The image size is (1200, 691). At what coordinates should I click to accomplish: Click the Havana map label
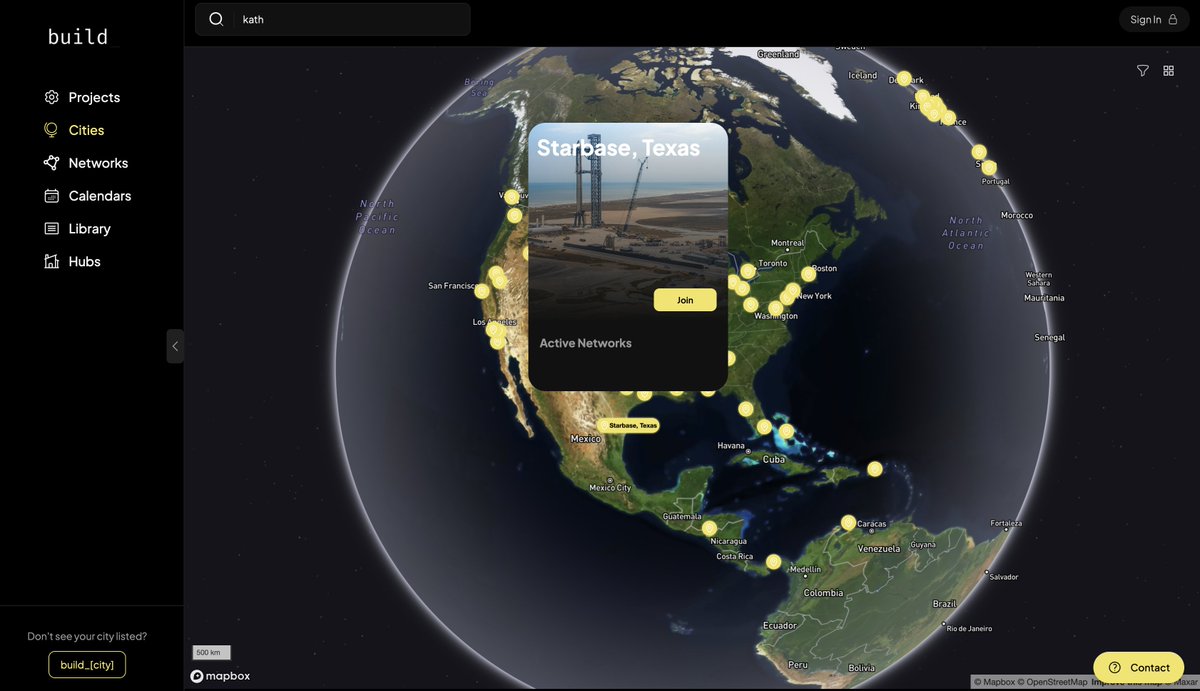pyautogui.click(x=731, y=446)
